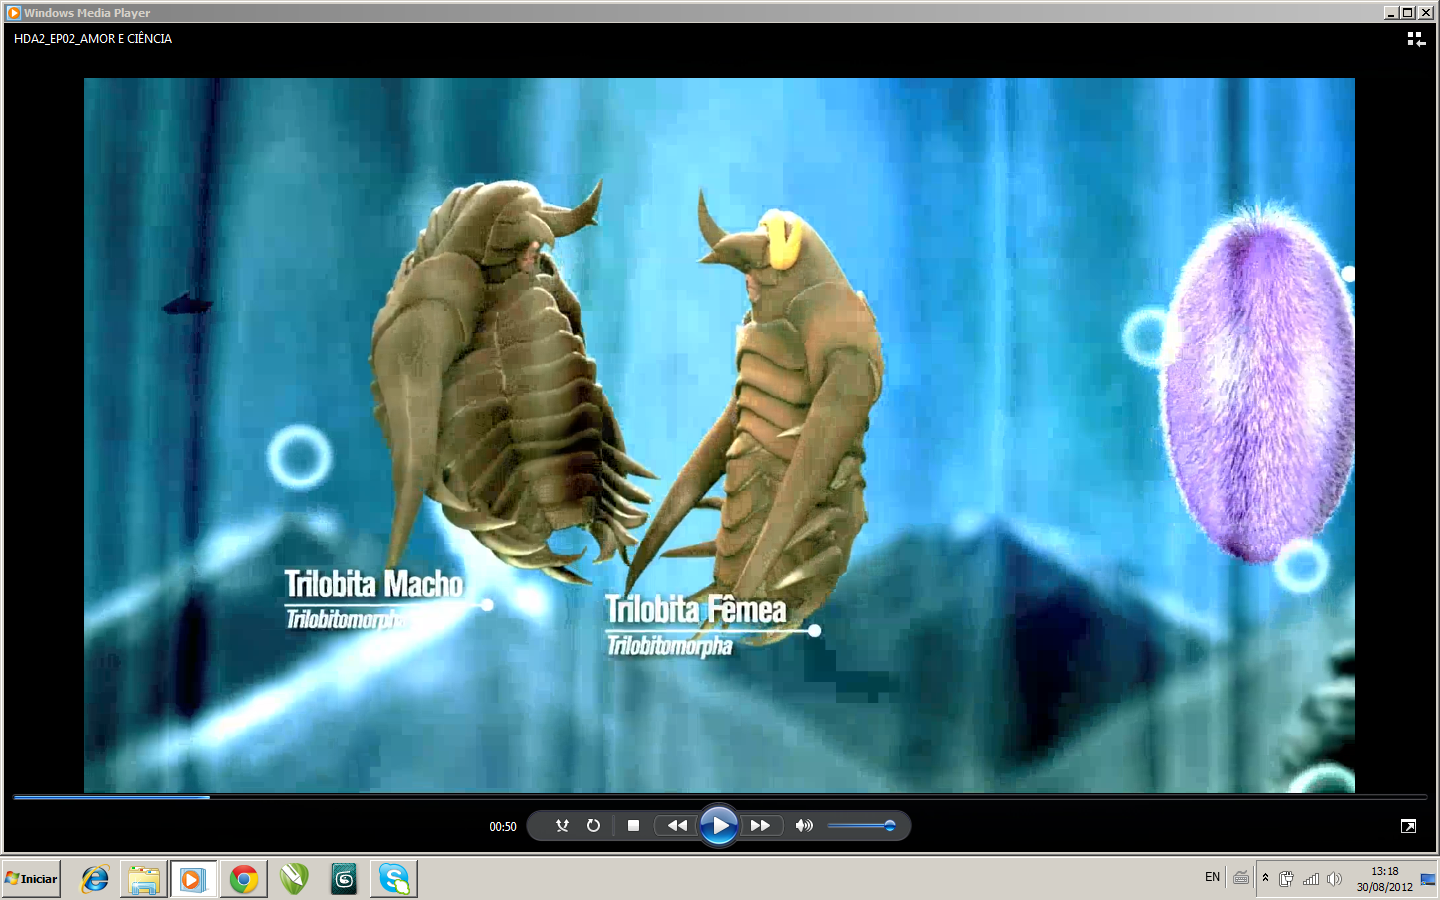This screenshot has height=900, width=1440.
Task: Open the taskbar clock and date
Action: tap(1384, 879)
